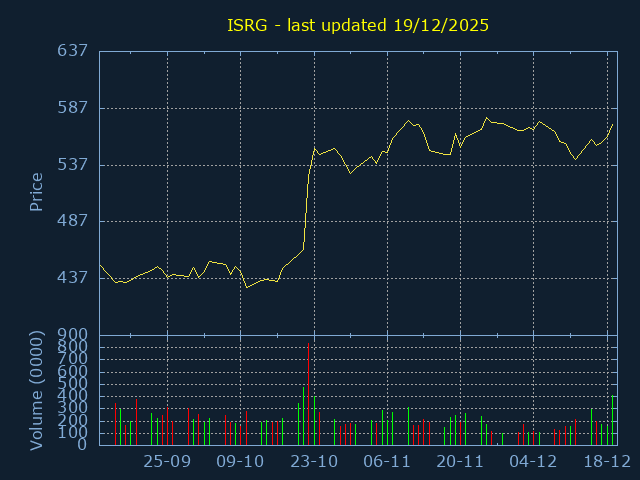Select the 18-12 date tick label
Viewport: 640px width, 480px height.
(x=606, y=462)
